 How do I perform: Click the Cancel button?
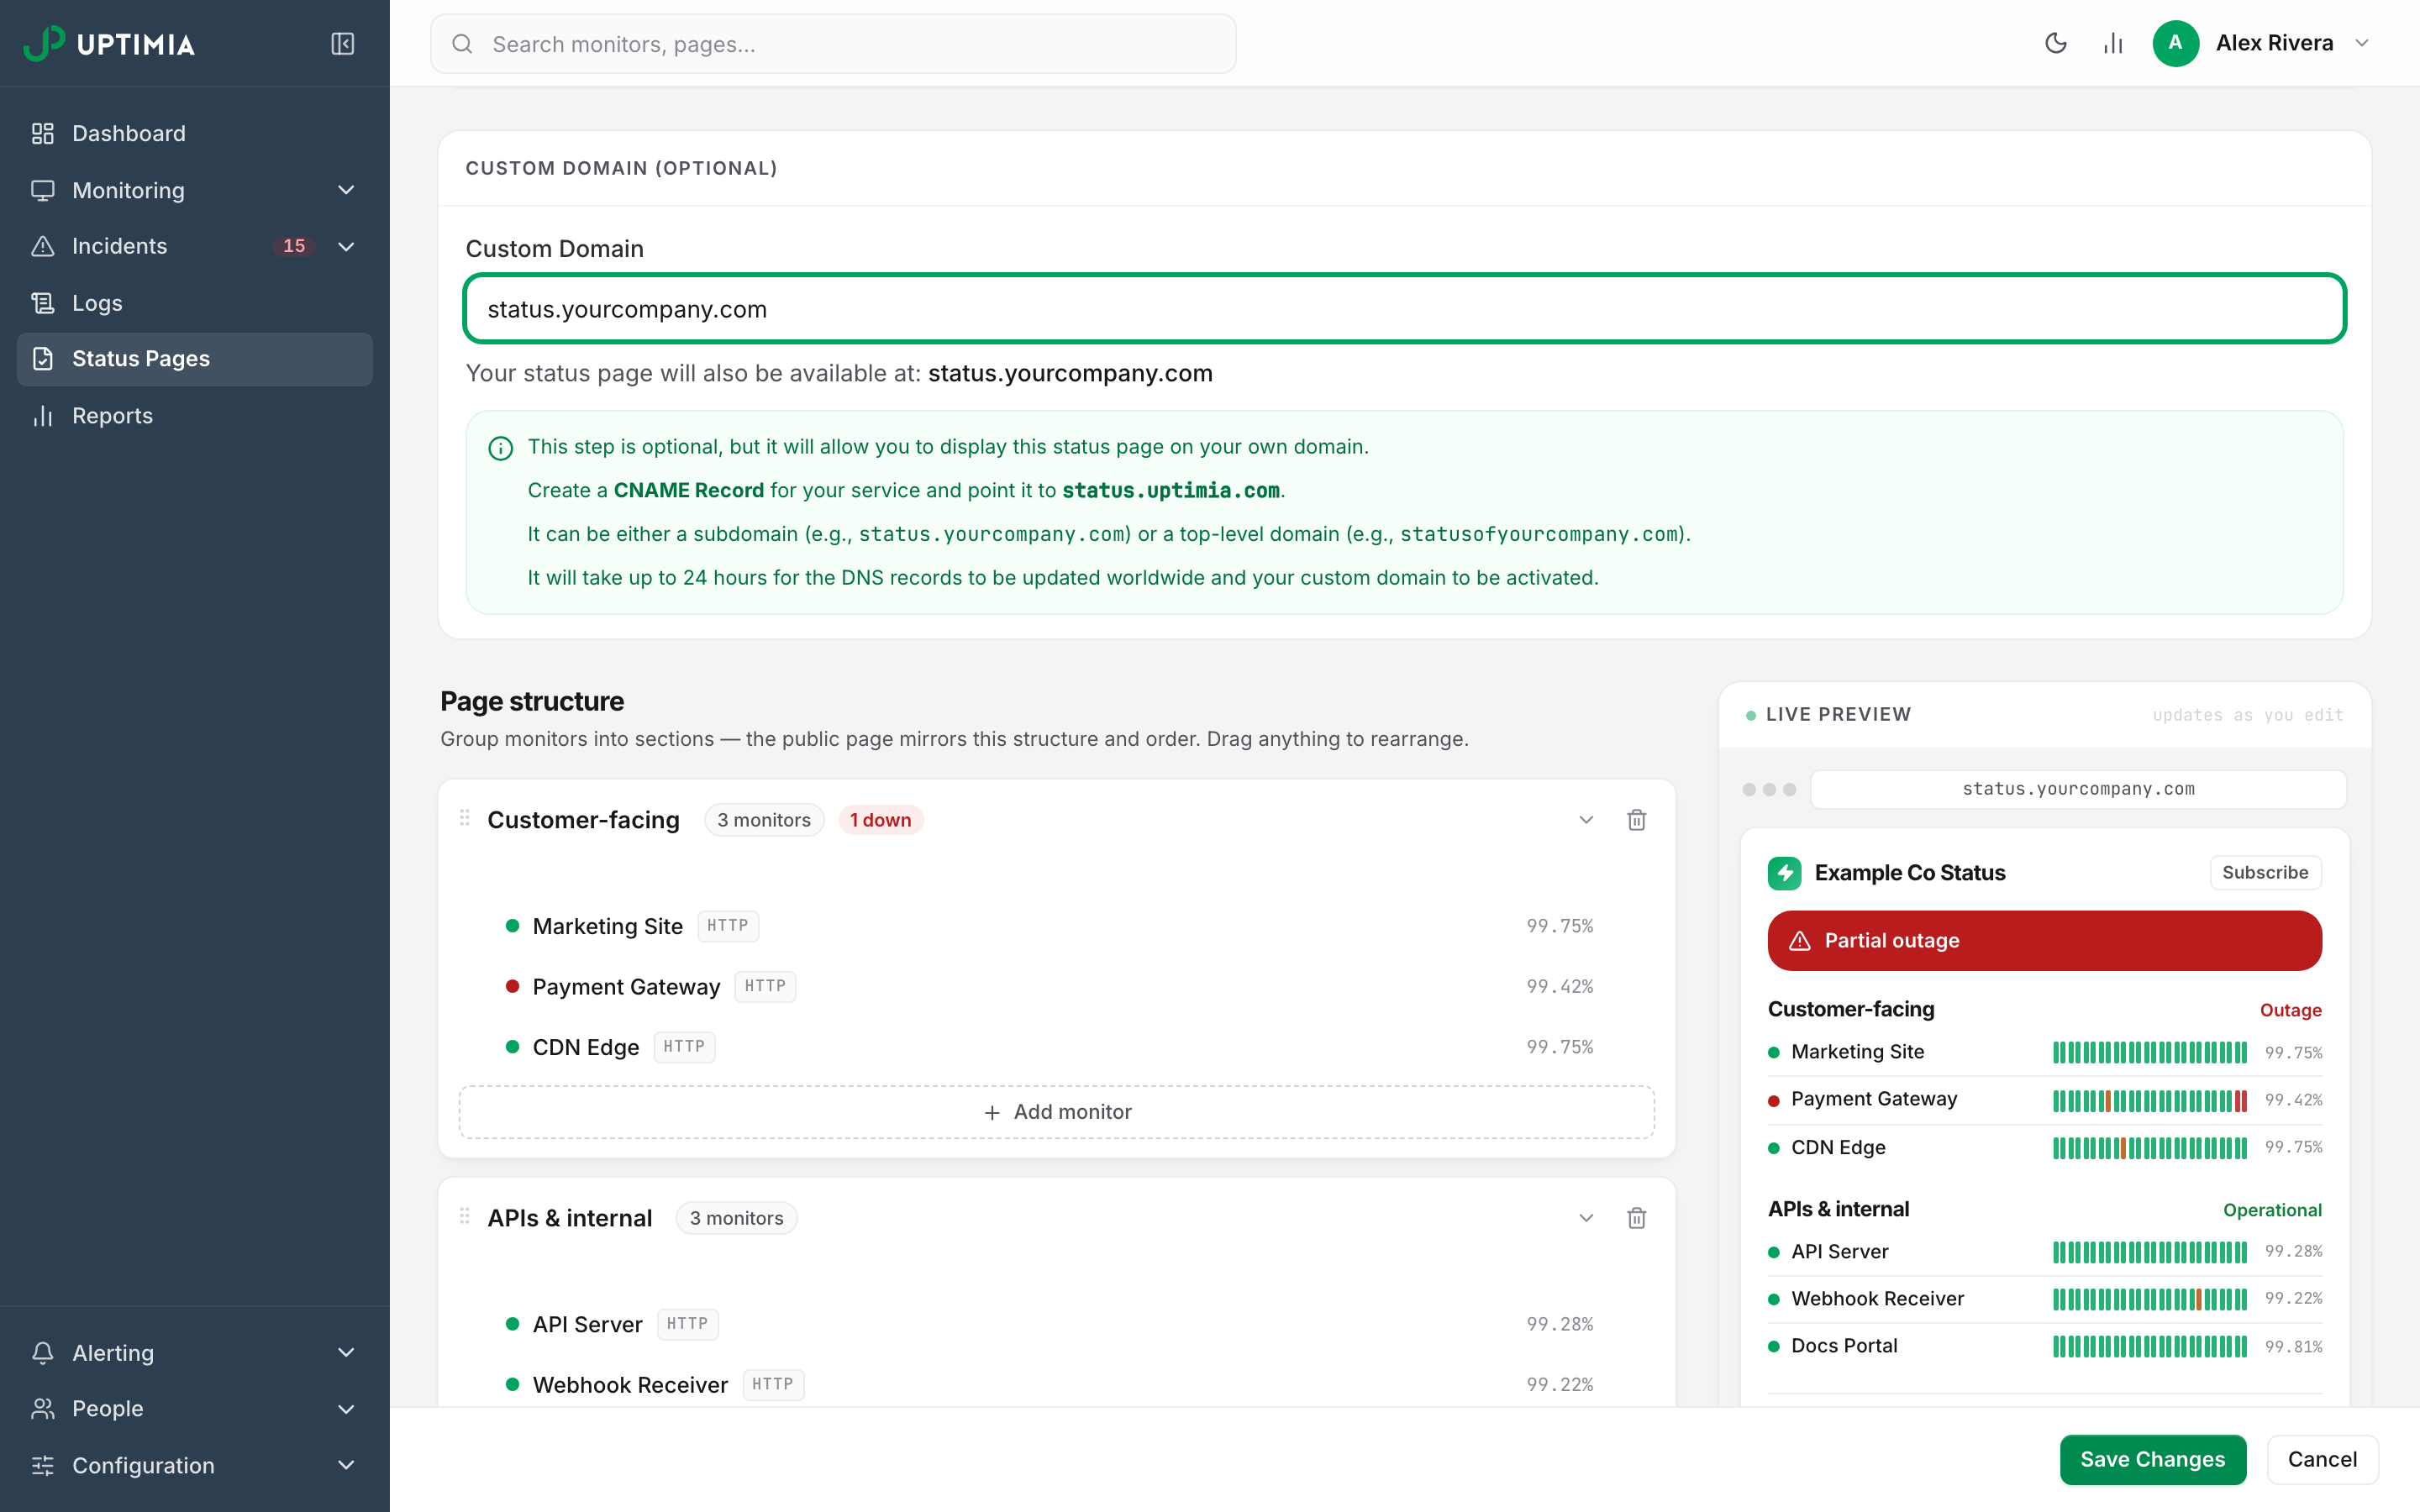click(2322, 1460)
